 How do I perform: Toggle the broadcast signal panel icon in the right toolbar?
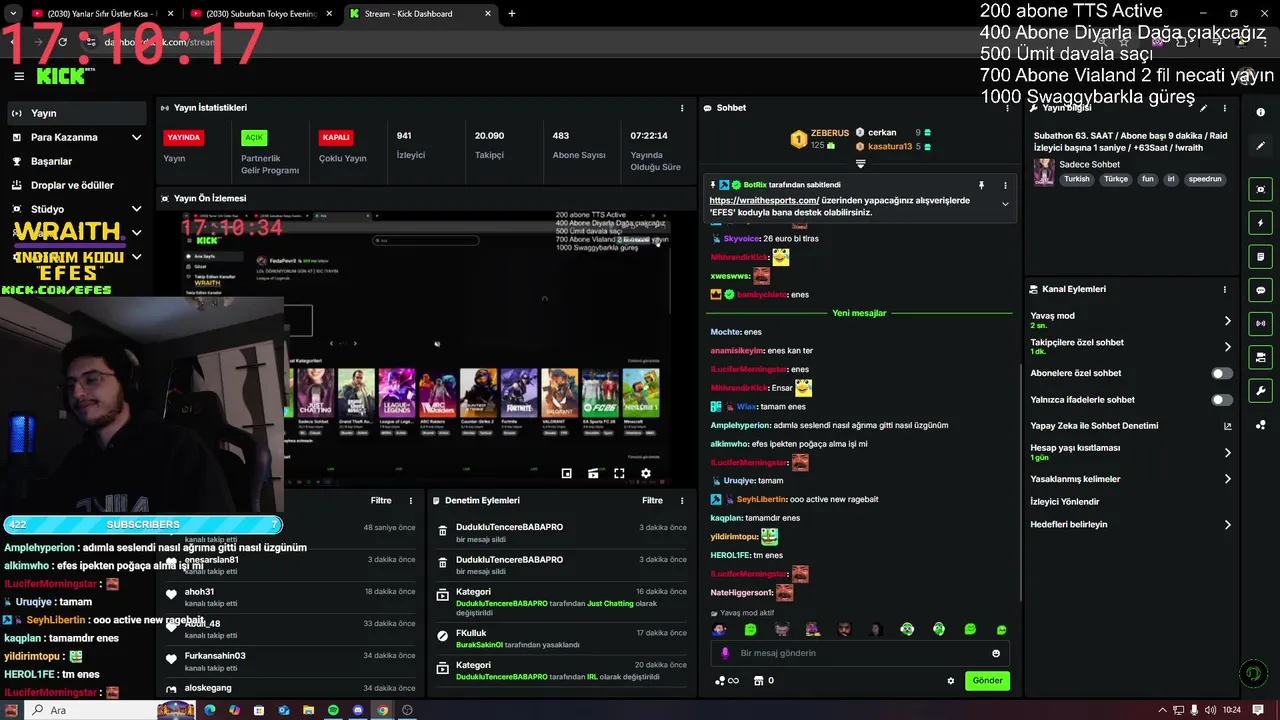tap(1261, 323)
